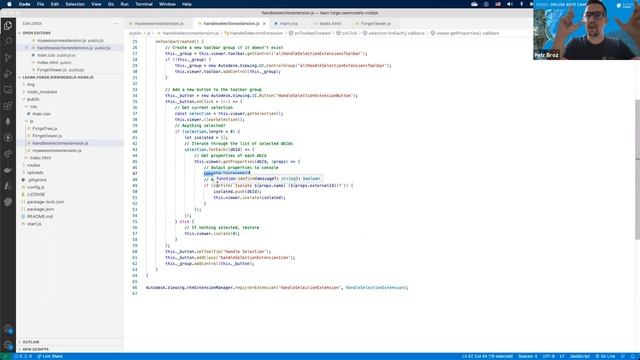Open the Accounts icon in activity bar
The height and width of the screenshot is (360, 640).
click(8, 329)
